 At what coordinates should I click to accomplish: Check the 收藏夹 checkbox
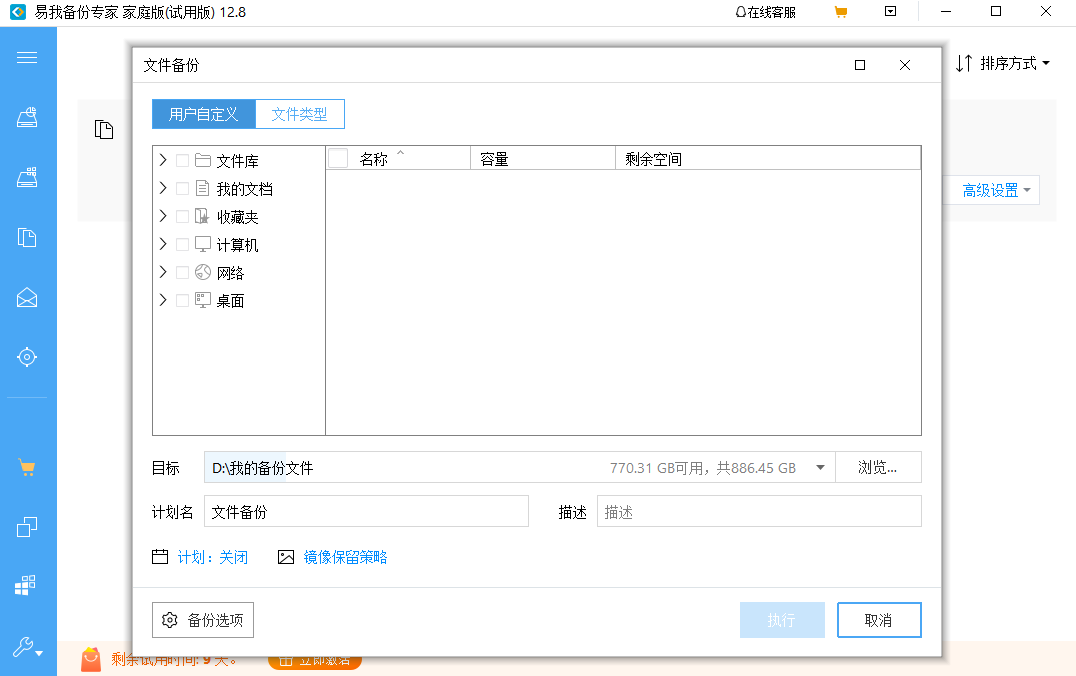pos(183,216)
